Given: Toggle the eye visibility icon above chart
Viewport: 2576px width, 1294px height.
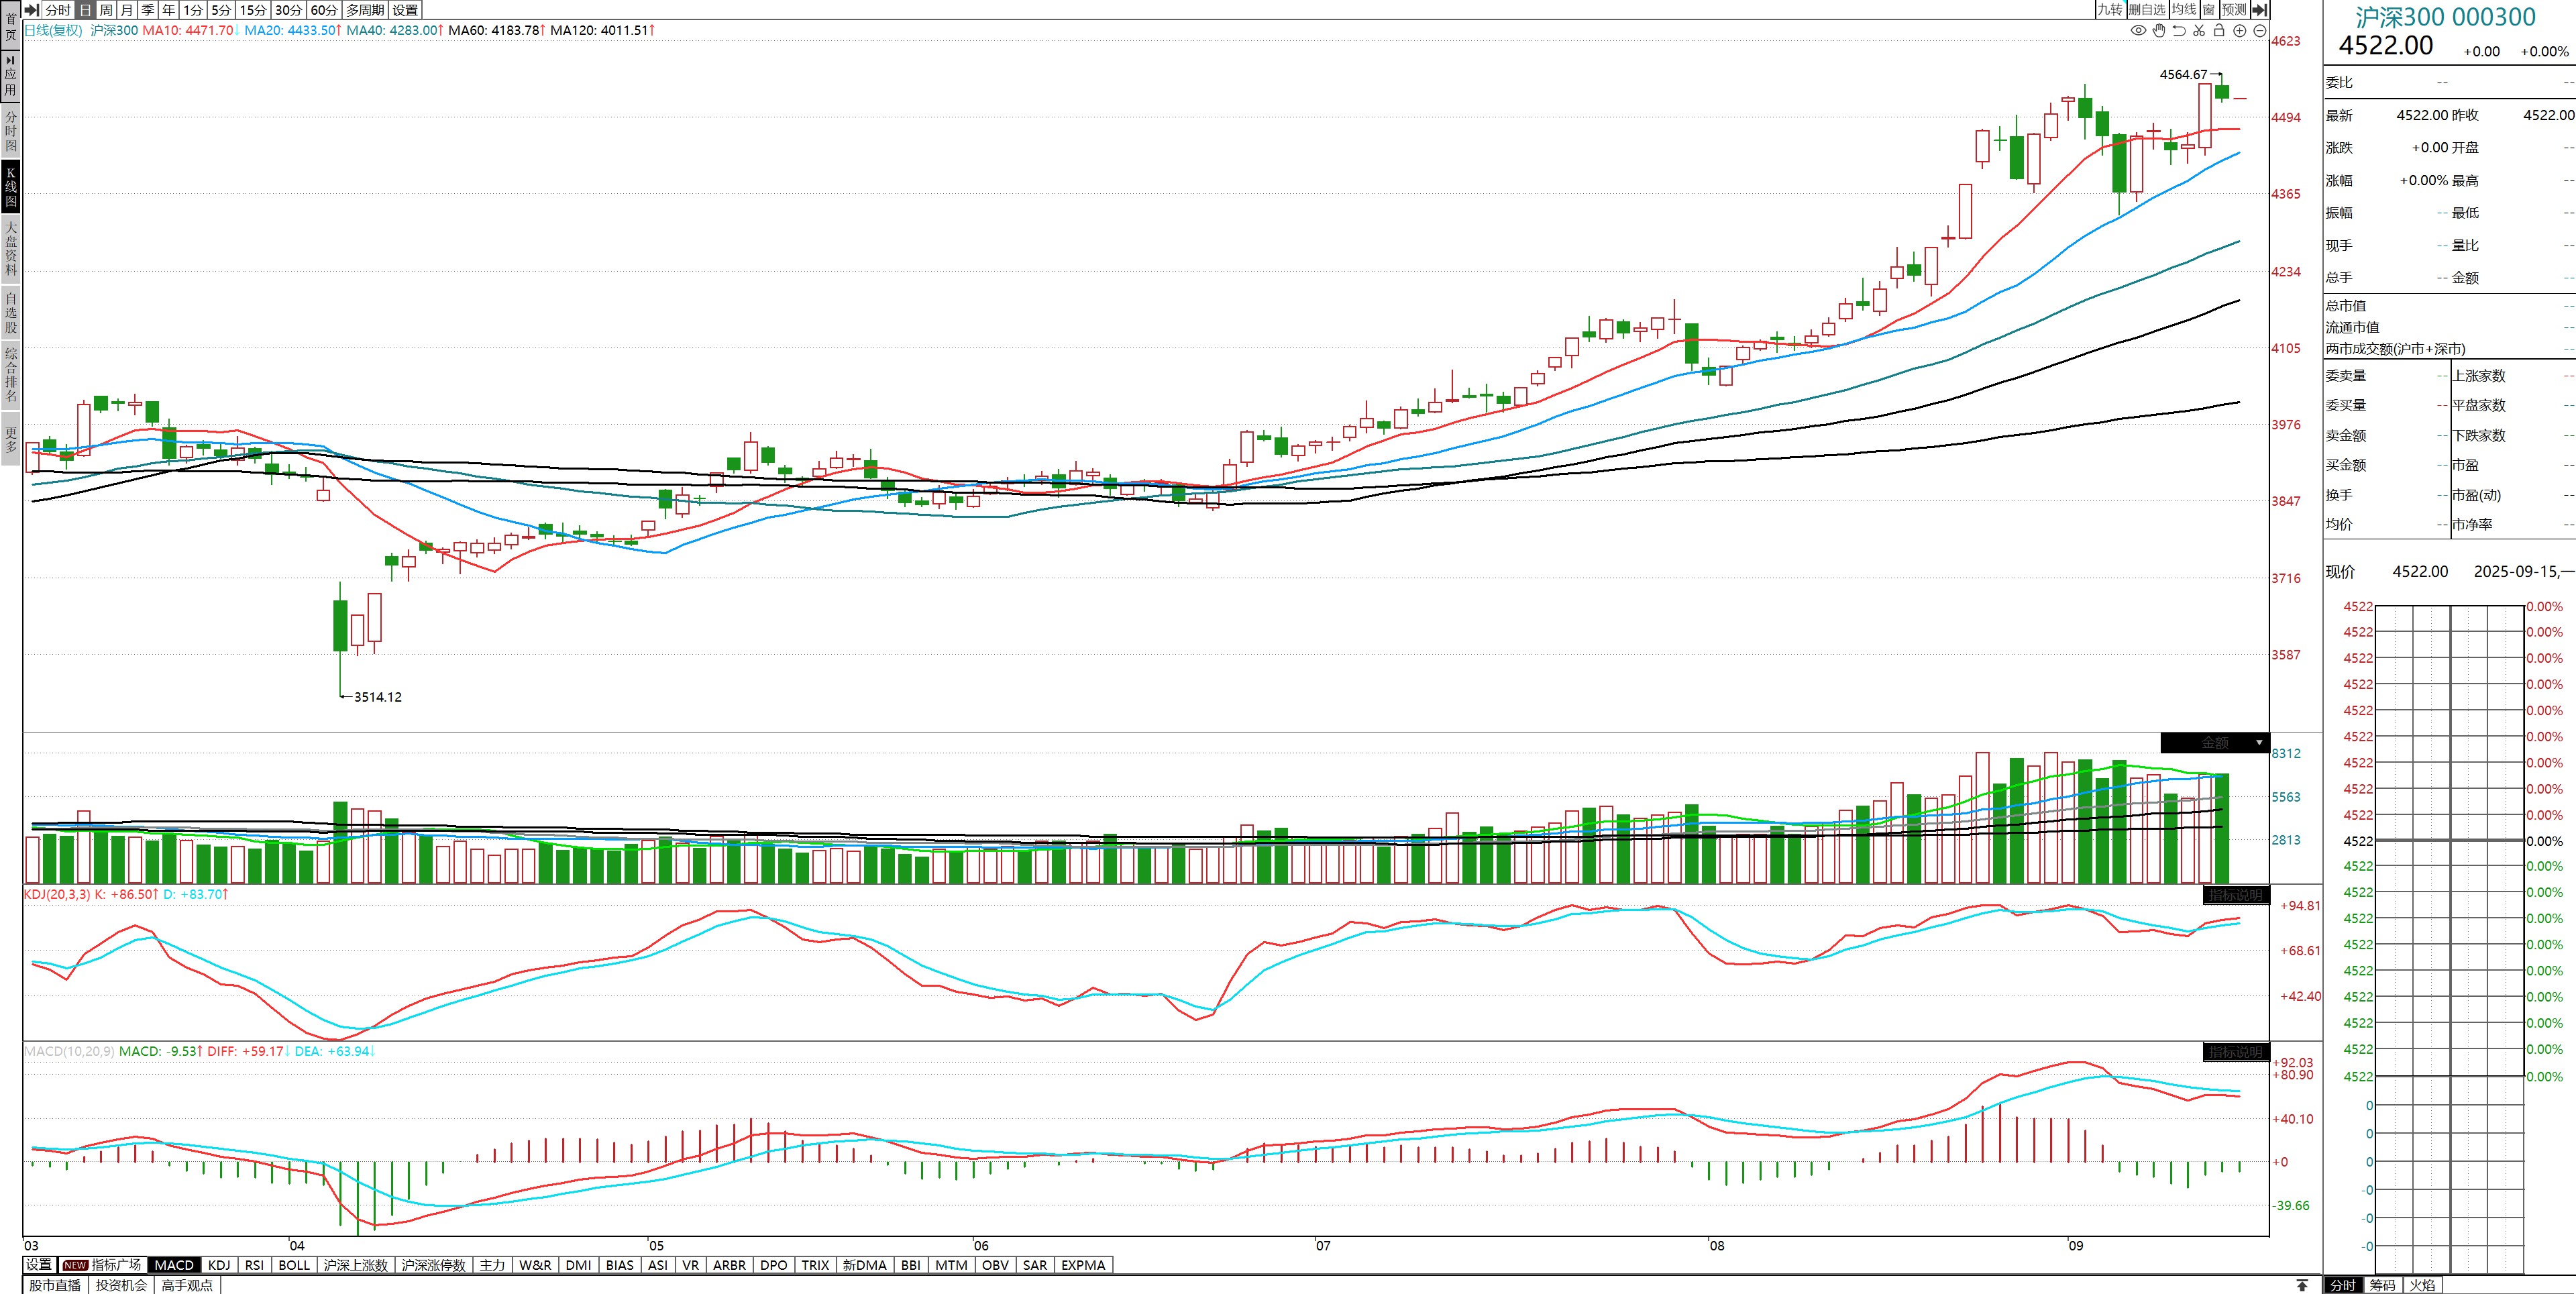Looking at the screenshot, I should (2138, 30).
